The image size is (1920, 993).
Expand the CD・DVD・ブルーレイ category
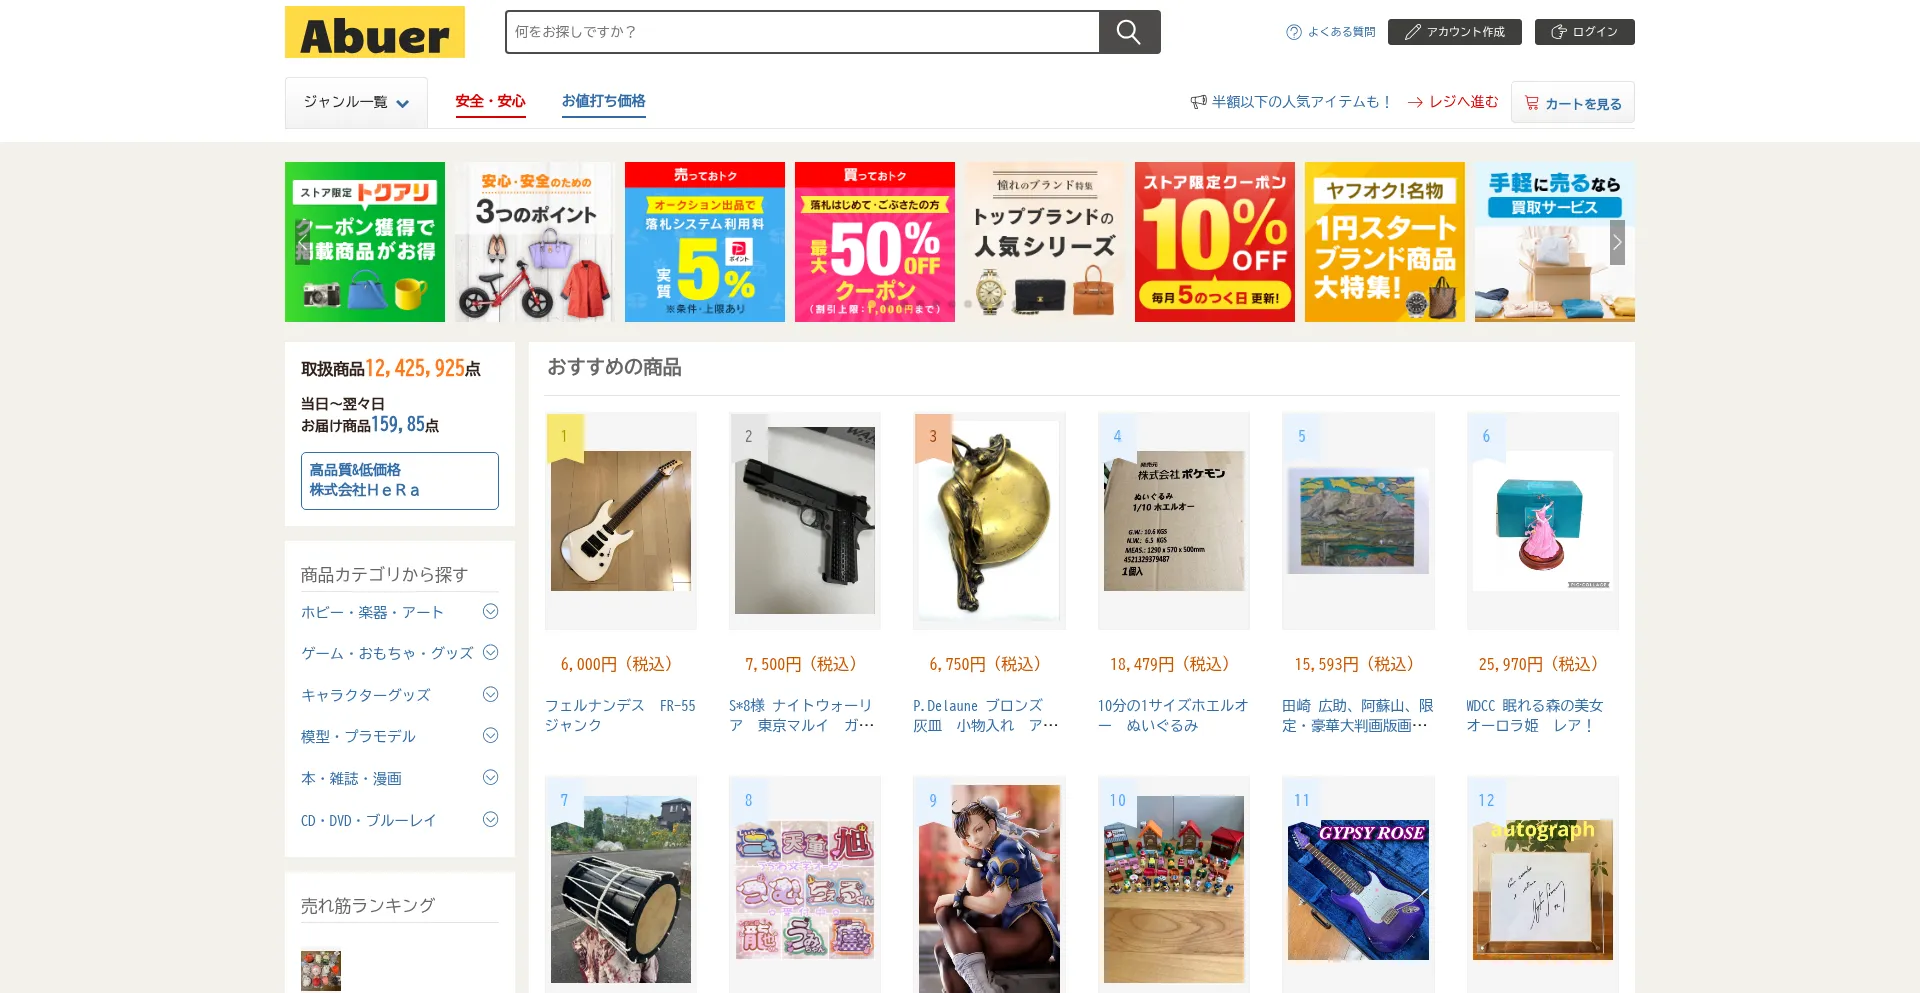coord(490,819)
